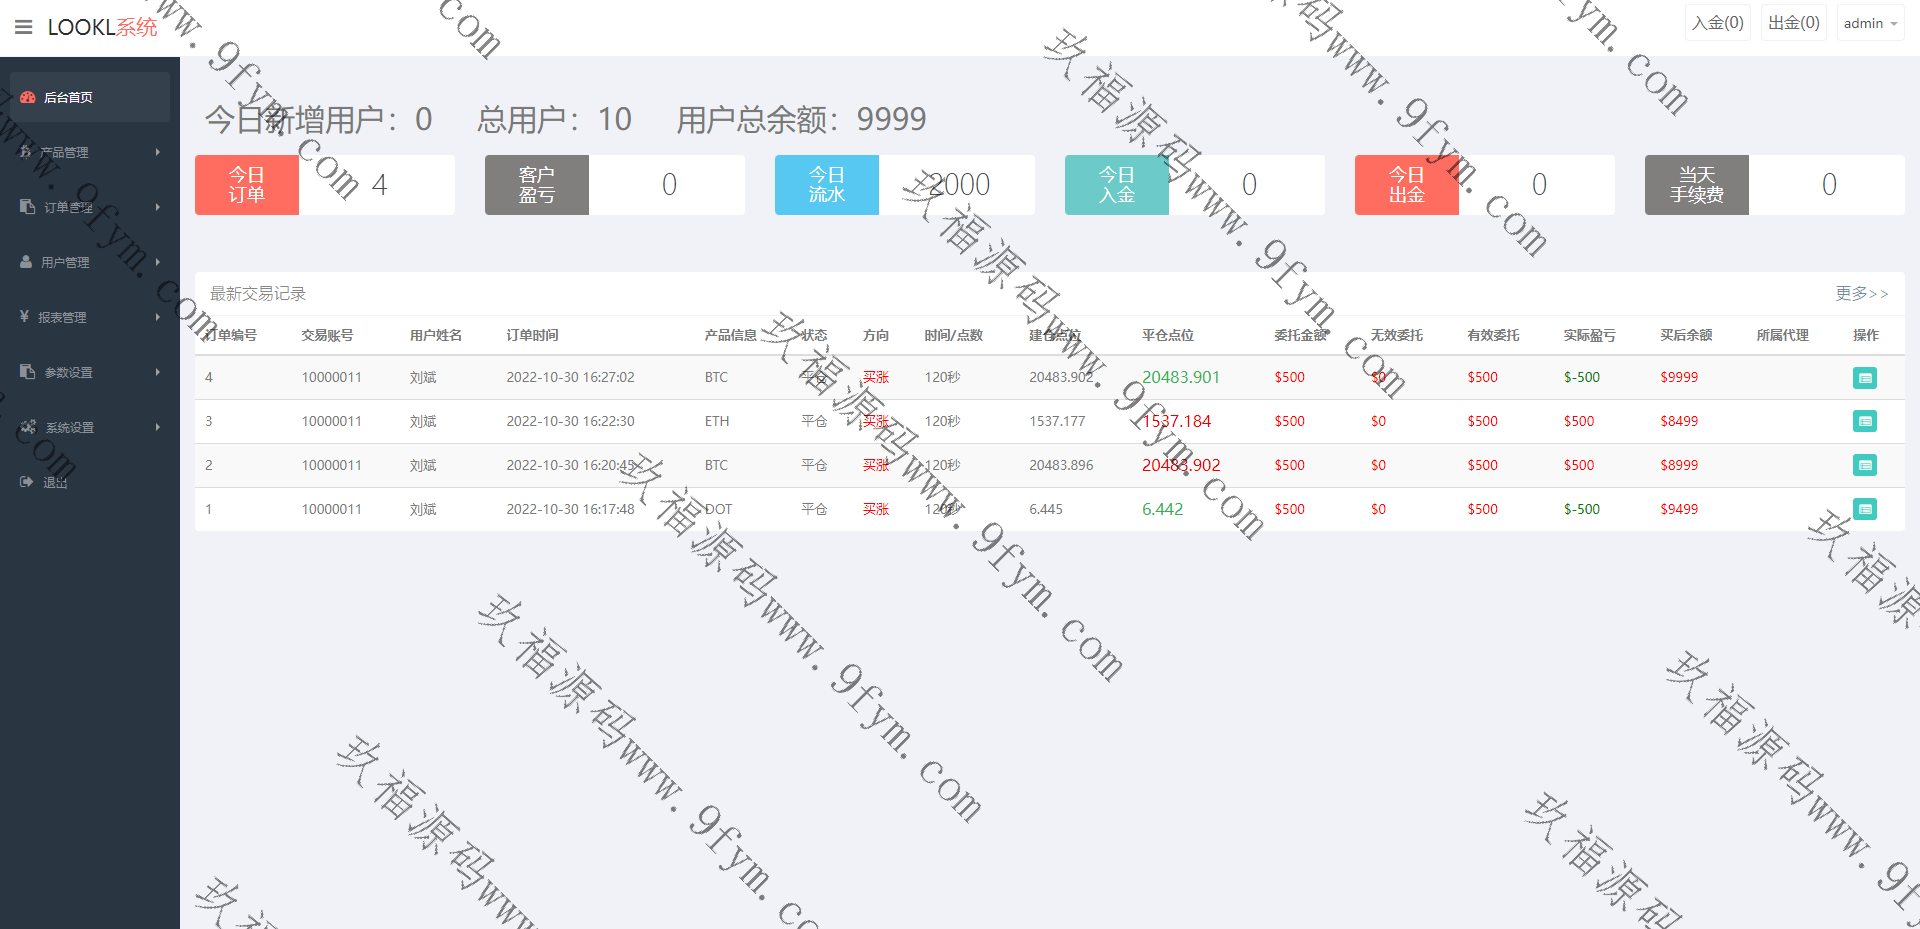Image resolution: width=1920 pixels, height=929 pixels.
Task: Click the 入金(0) button
Action: pyautogui.click(x=1717, y=23)
